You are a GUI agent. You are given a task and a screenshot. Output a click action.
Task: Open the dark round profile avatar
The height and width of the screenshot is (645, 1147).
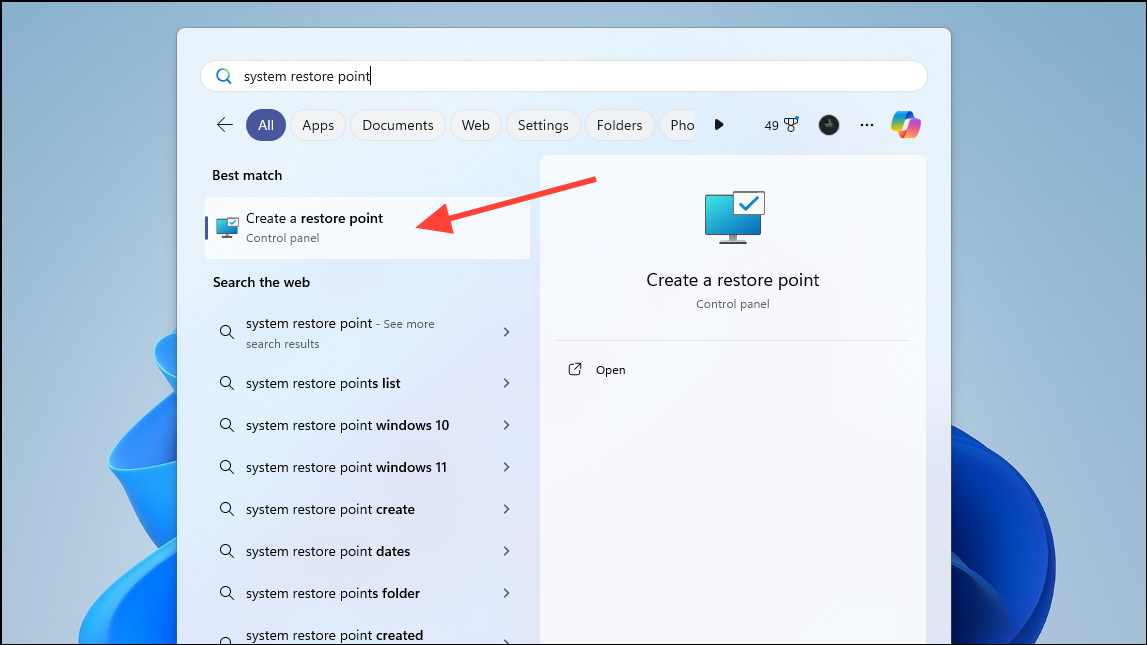pos(829,125)
